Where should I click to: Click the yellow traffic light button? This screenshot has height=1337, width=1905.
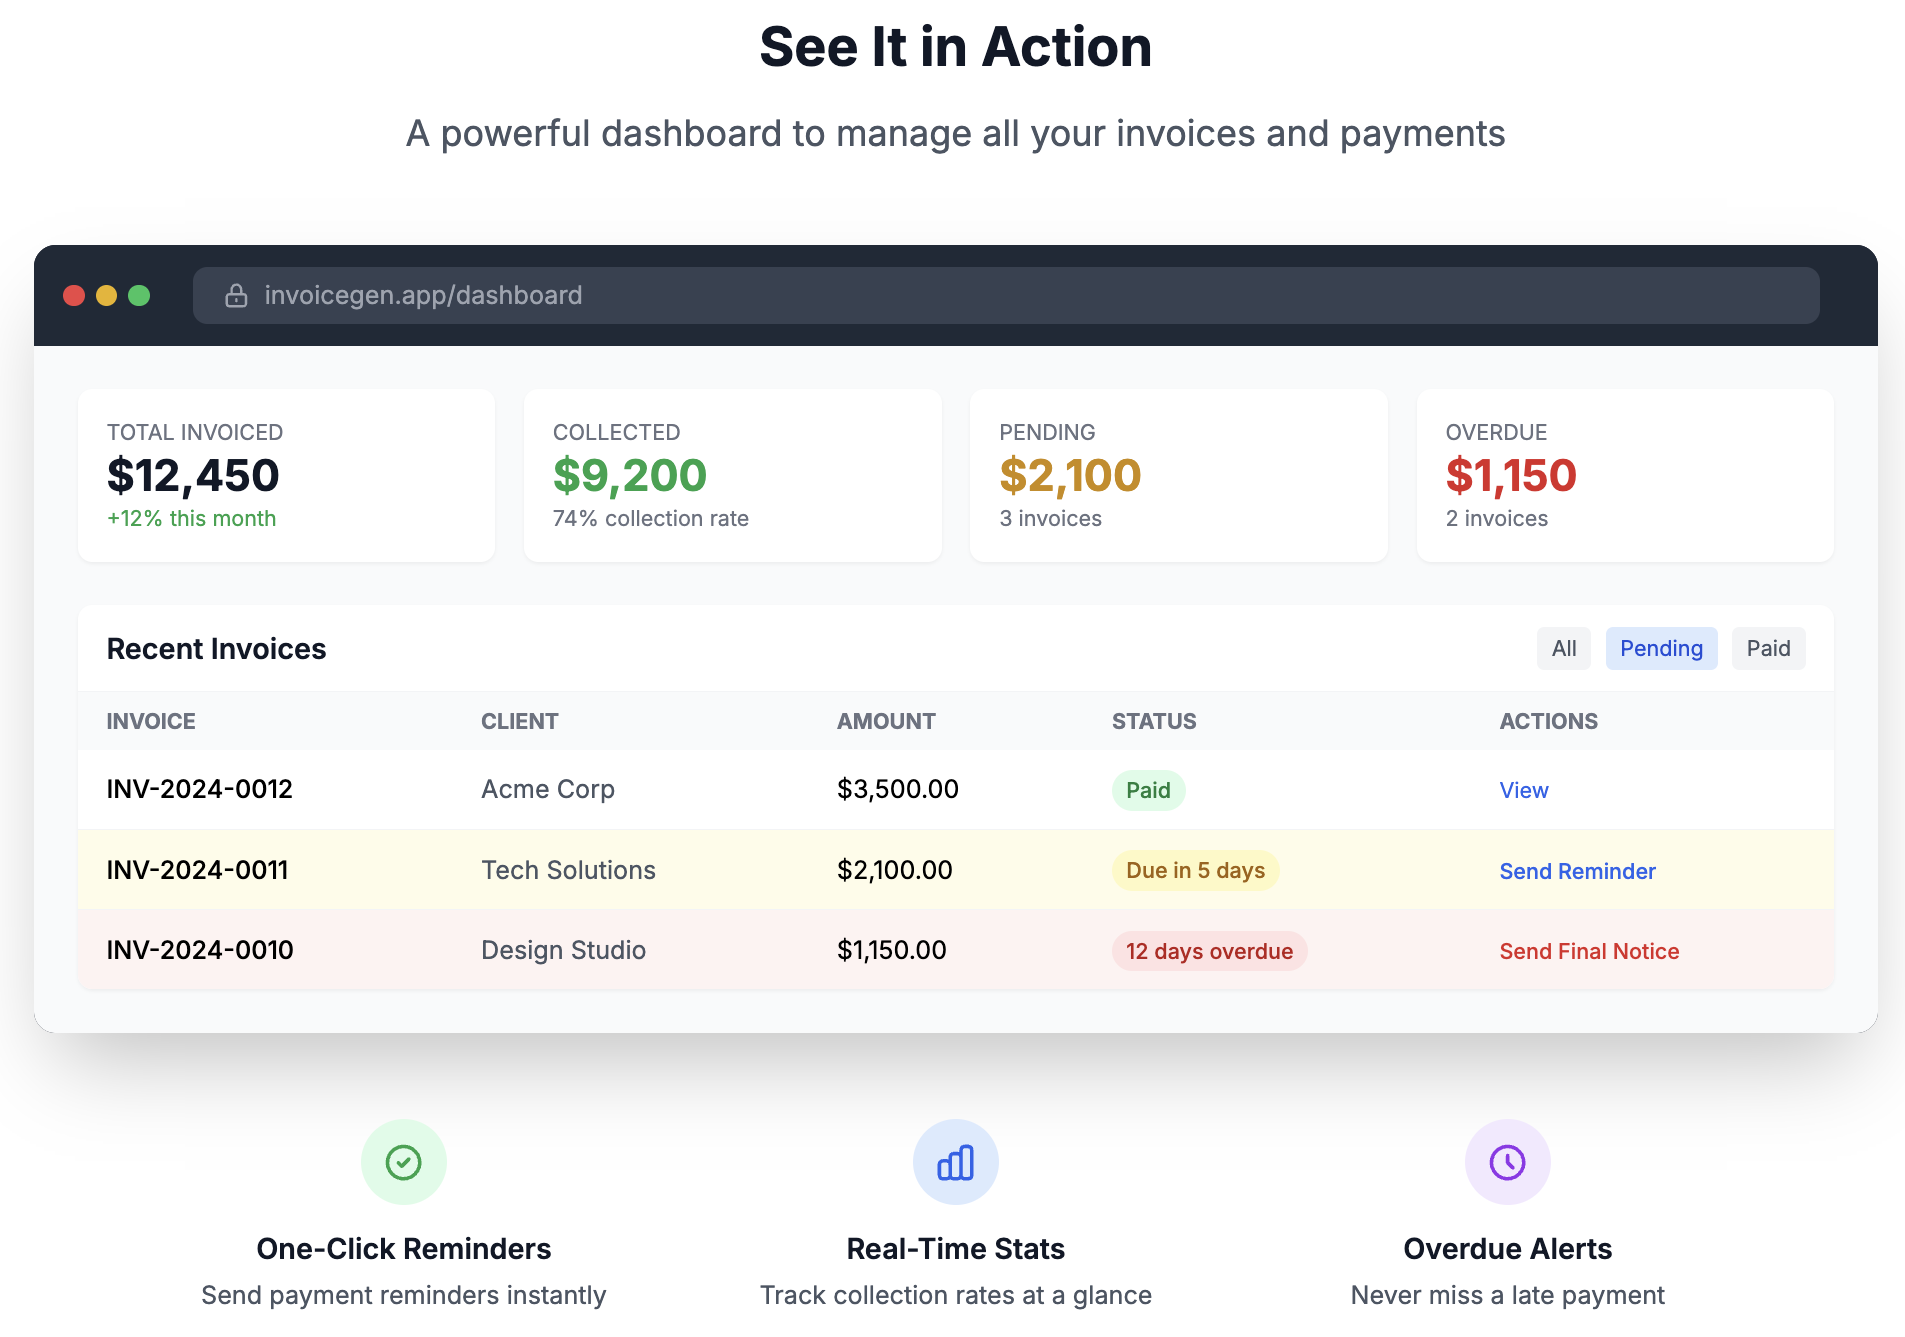click(x=107, y=295)
